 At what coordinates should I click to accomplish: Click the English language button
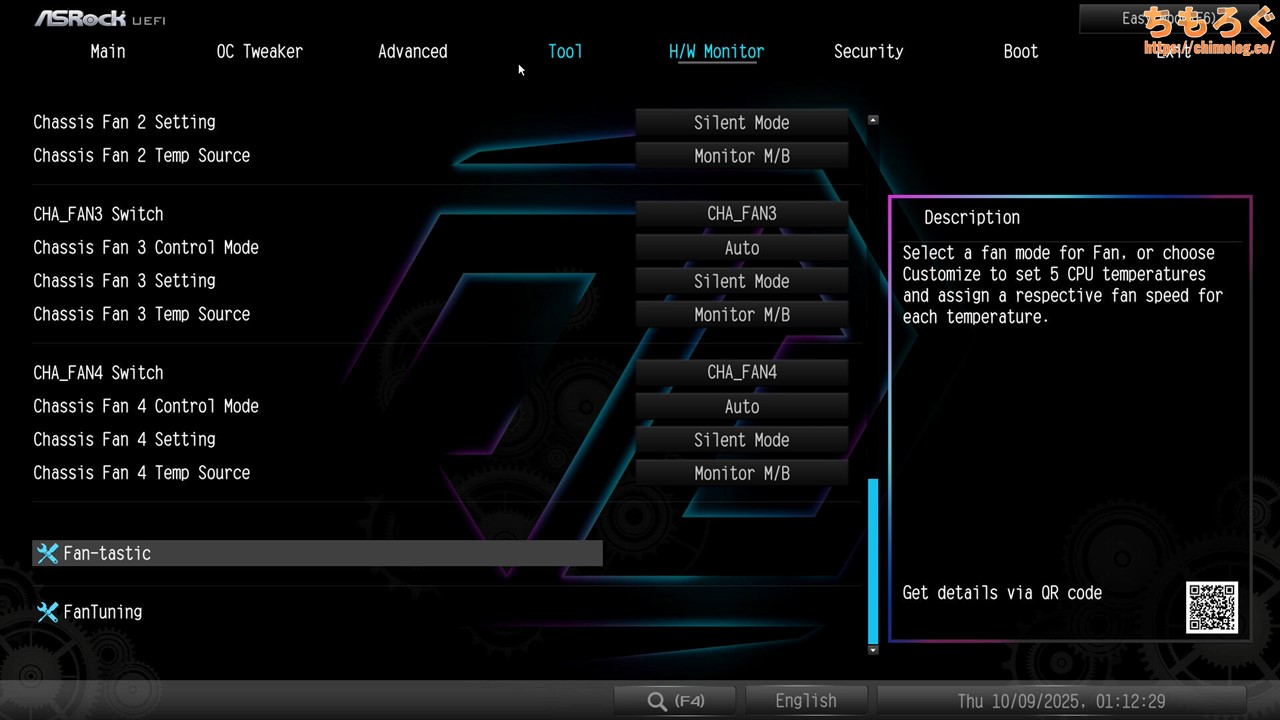pos(806,702)
